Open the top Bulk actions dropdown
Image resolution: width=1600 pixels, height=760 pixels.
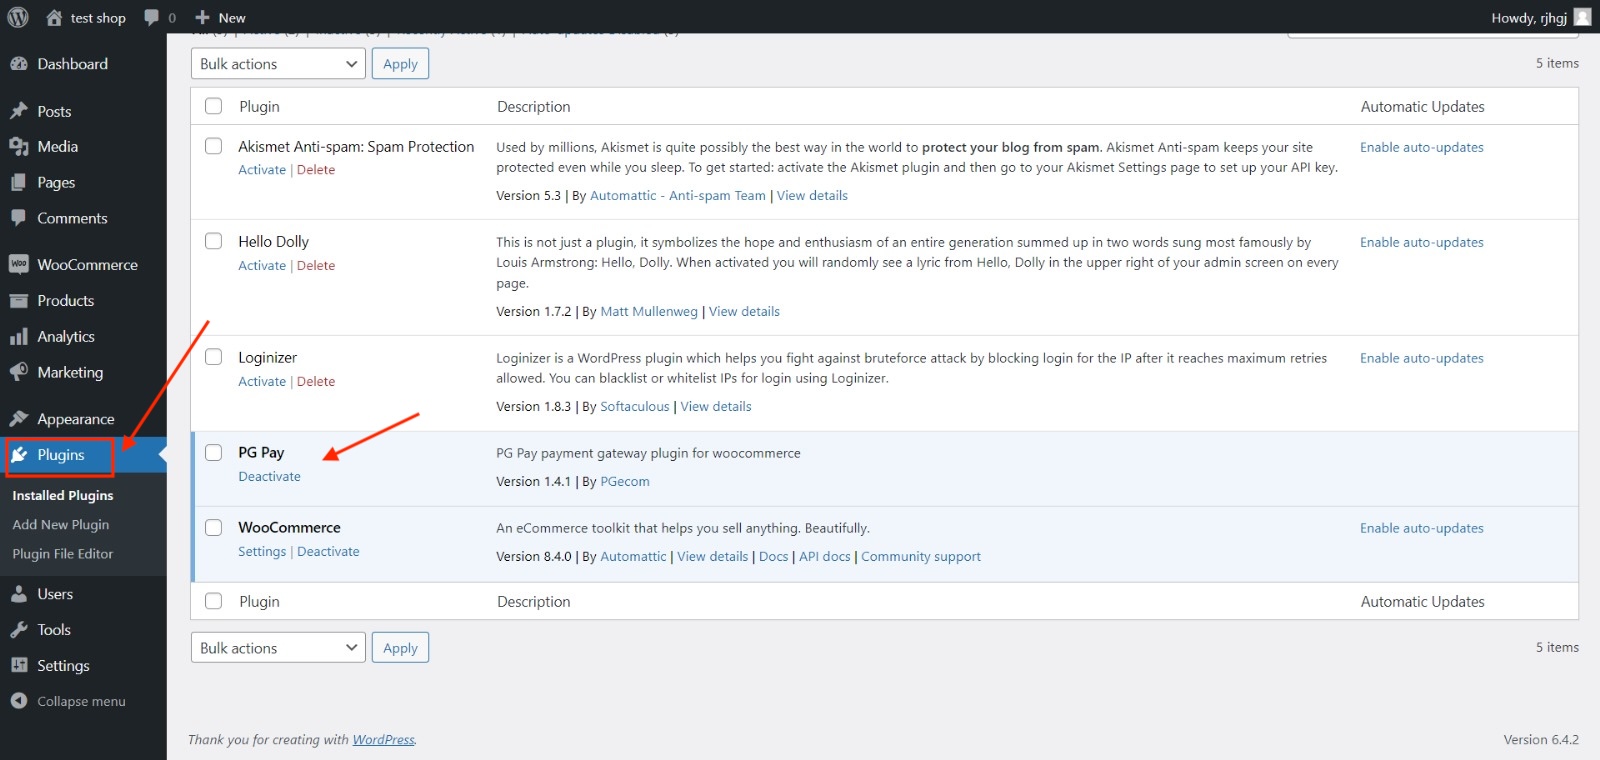[278, 64]
